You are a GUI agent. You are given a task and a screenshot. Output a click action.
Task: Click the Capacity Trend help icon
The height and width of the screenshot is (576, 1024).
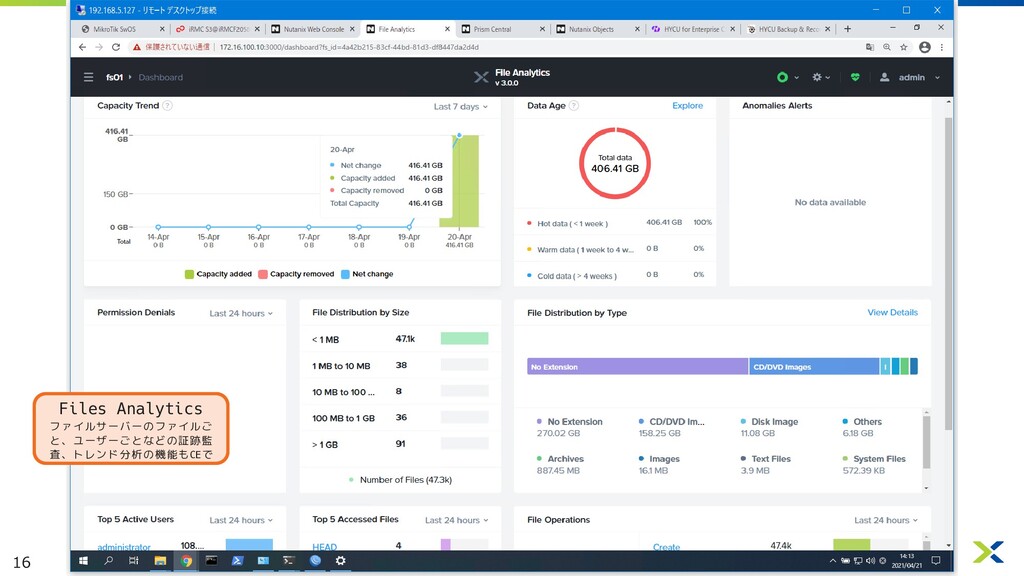pos(167,106)
